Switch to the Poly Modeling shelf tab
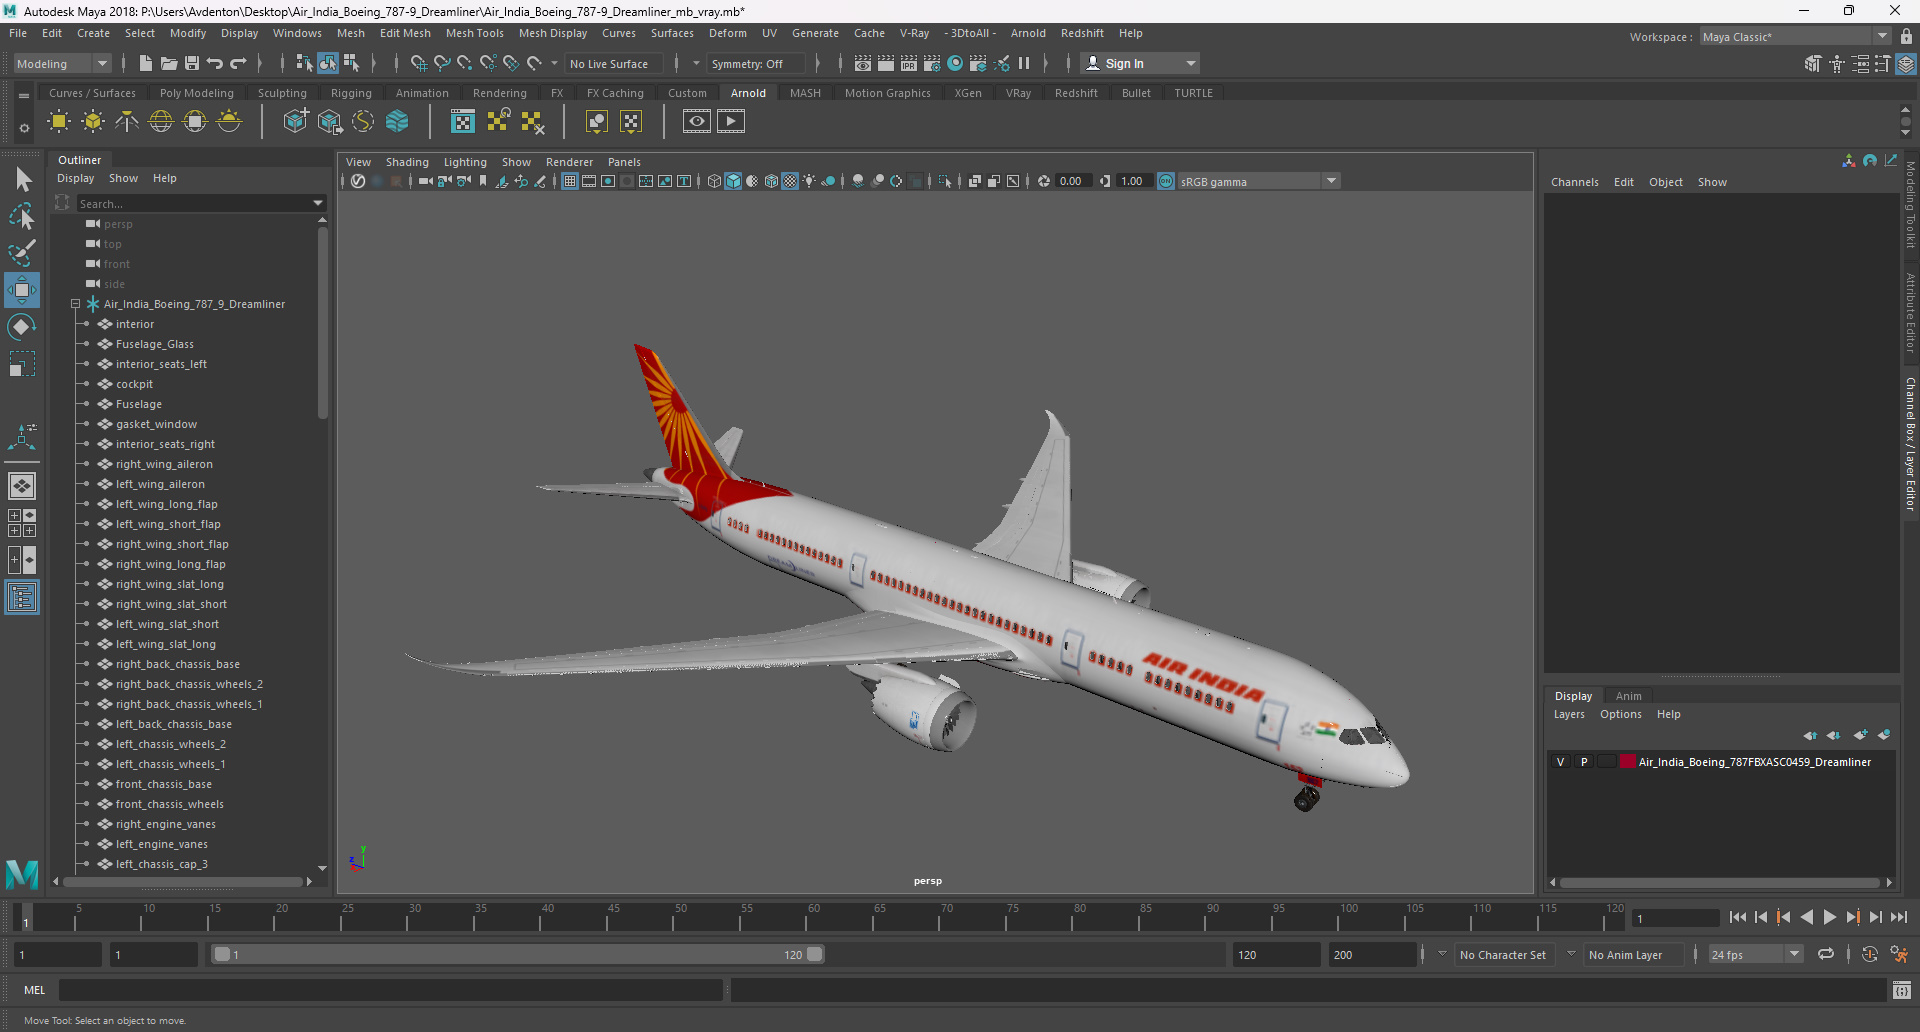 [x=196, y=93]
